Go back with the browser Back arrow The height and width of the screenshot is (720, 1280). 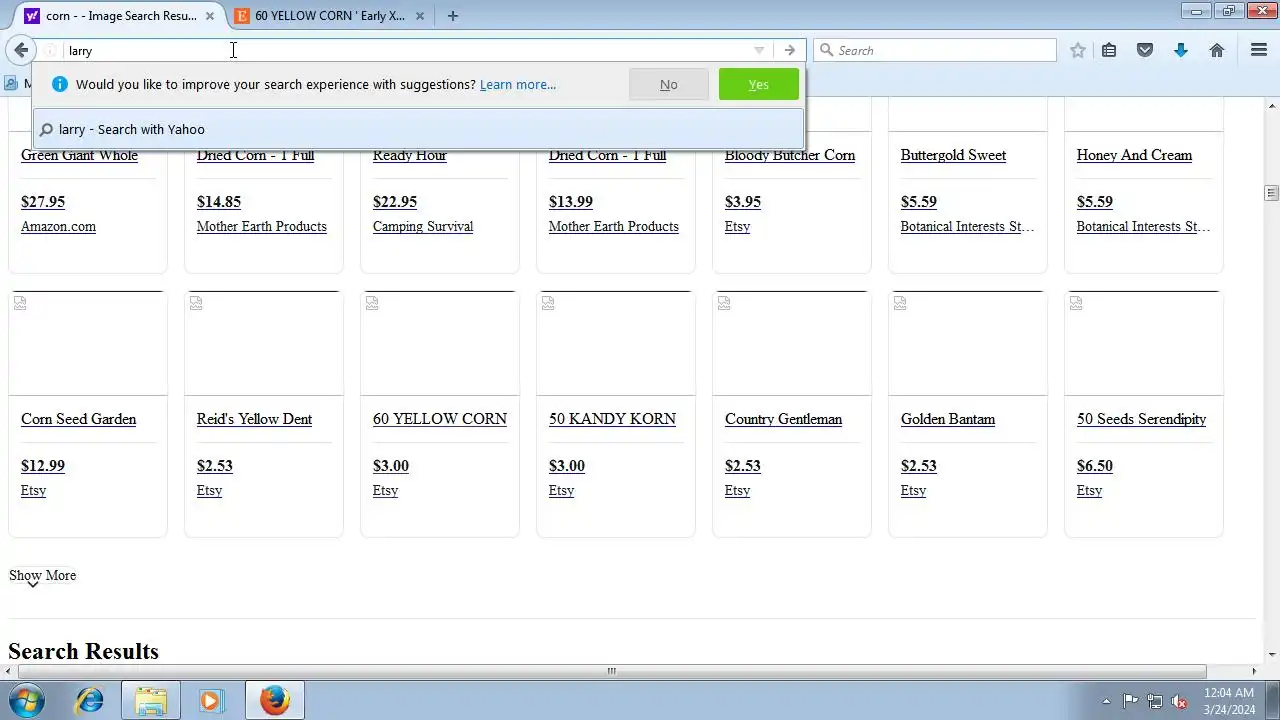point(21,50)
